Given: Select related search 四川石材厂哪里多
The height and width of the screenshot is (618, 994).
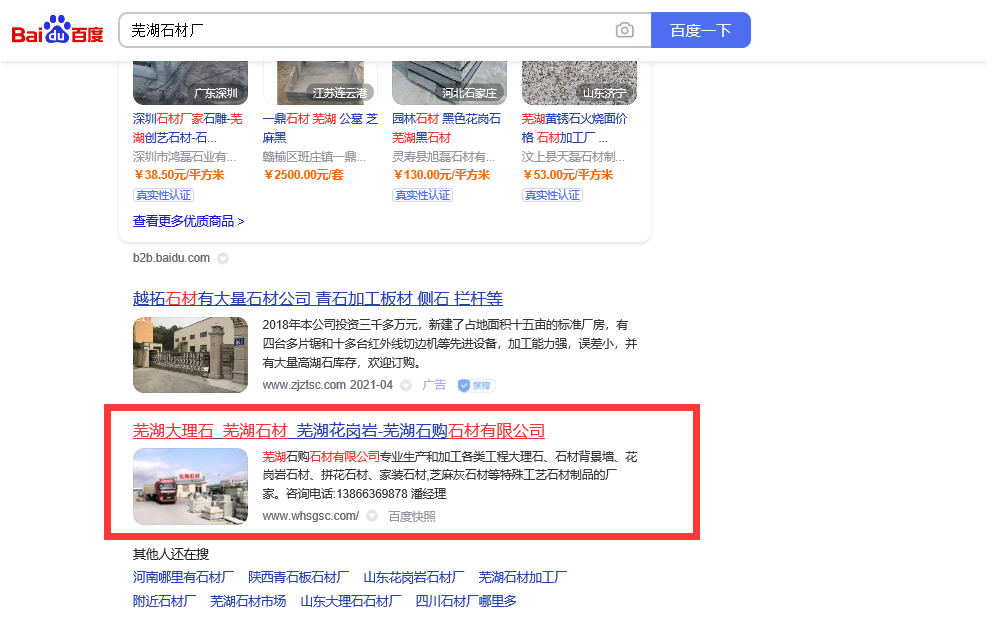Looking at the screenshot, I should point(466,601).
